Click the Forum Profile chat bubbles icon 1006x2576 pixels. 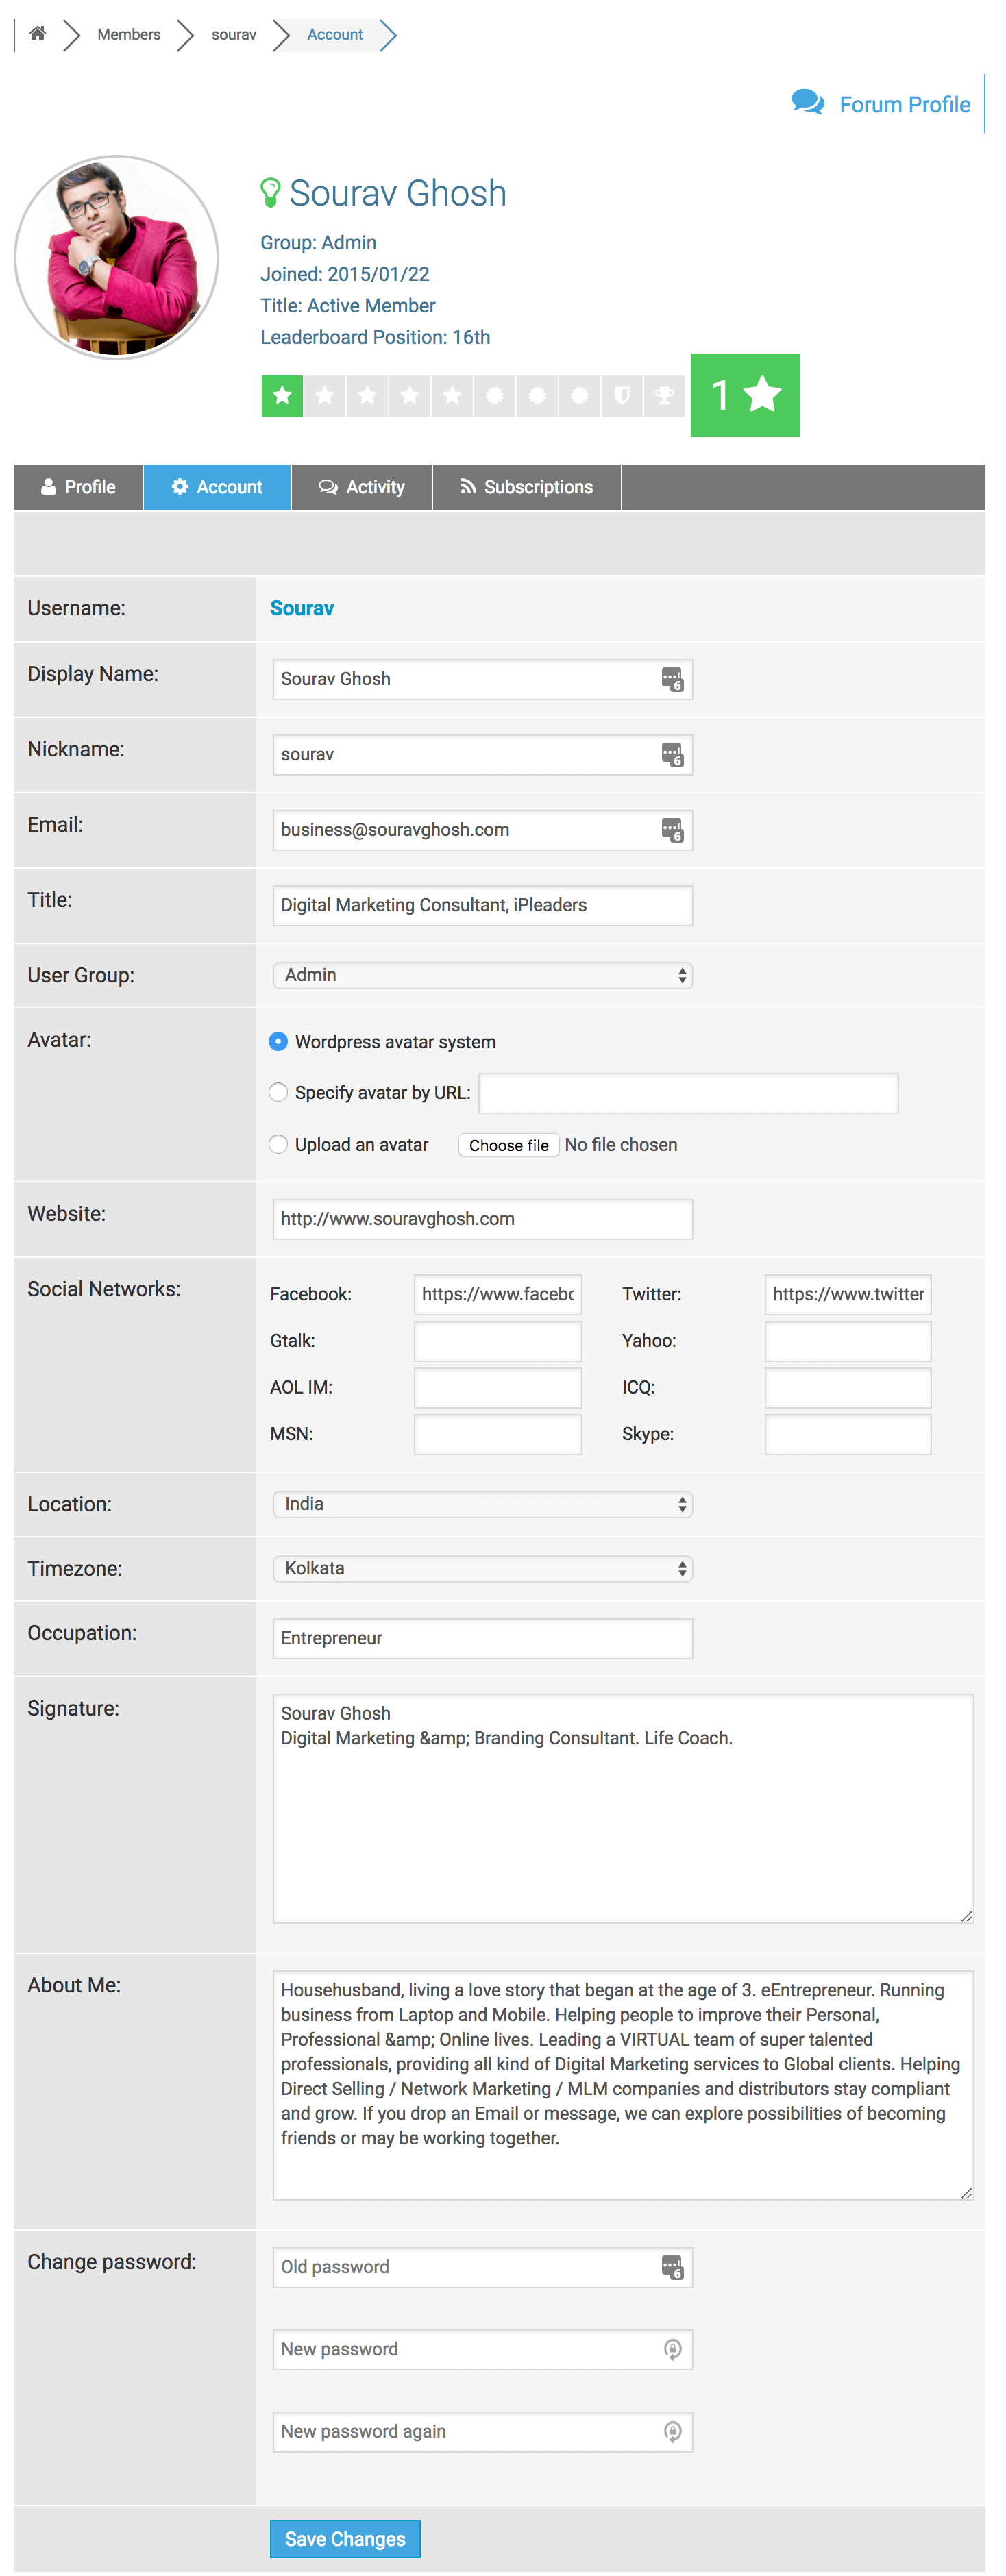807,103
